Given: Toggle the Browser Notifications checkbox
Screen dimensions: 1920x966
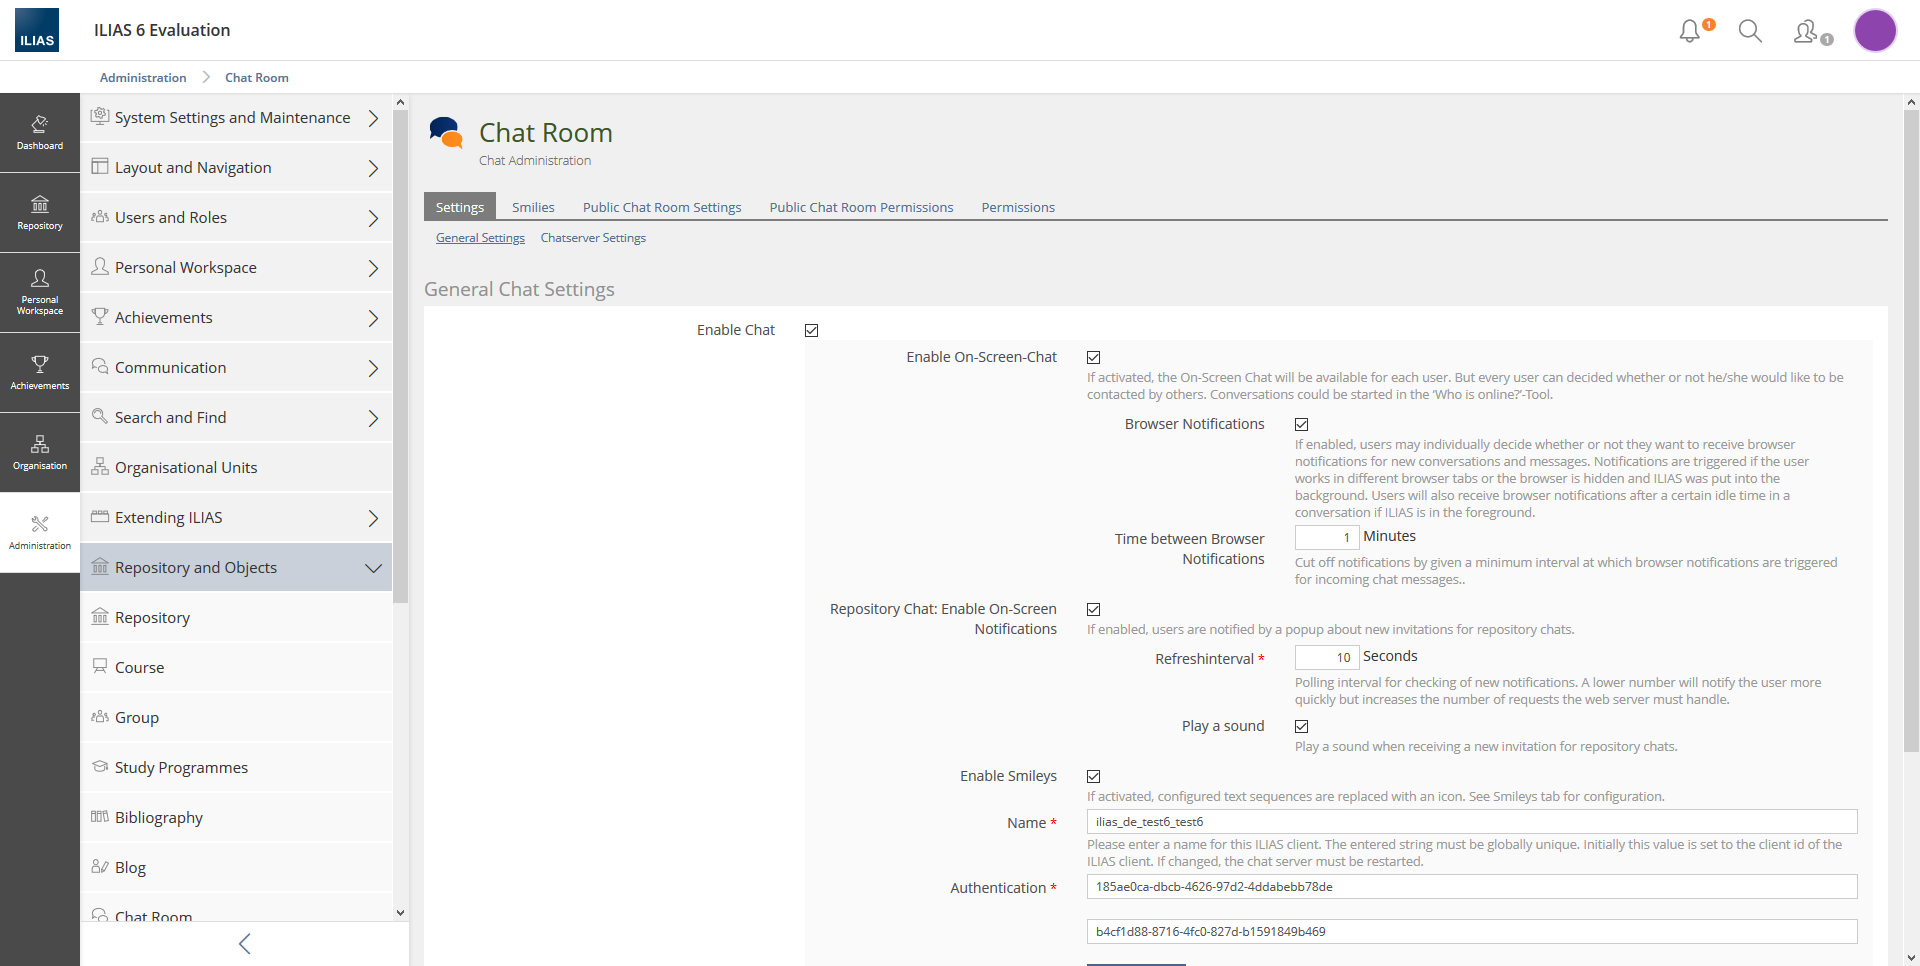Looking at the screenshot, I should pos(1302,425).
